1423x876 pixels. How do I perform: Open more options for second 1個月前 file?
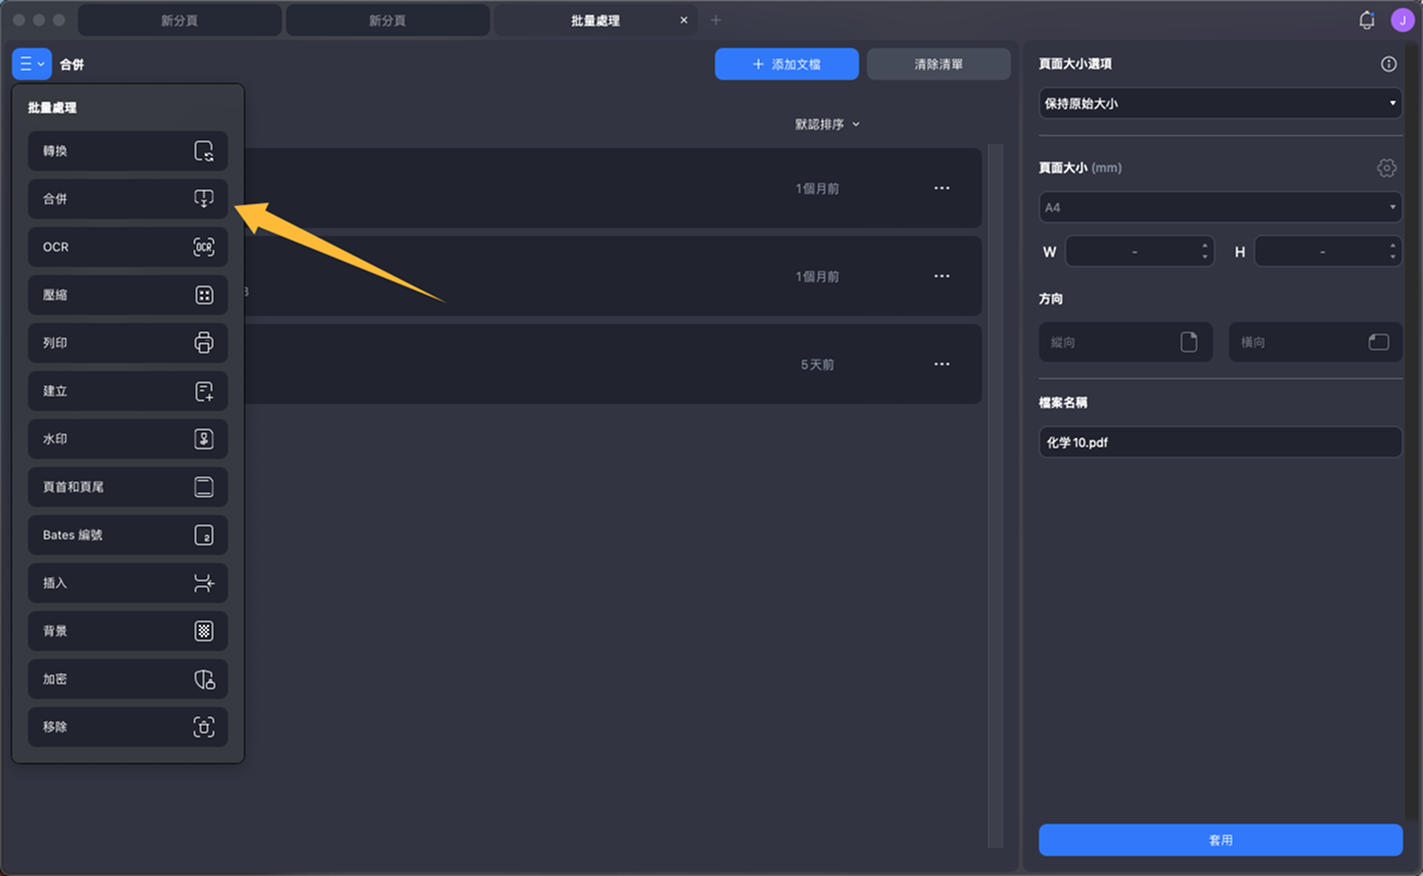[942, 276]
